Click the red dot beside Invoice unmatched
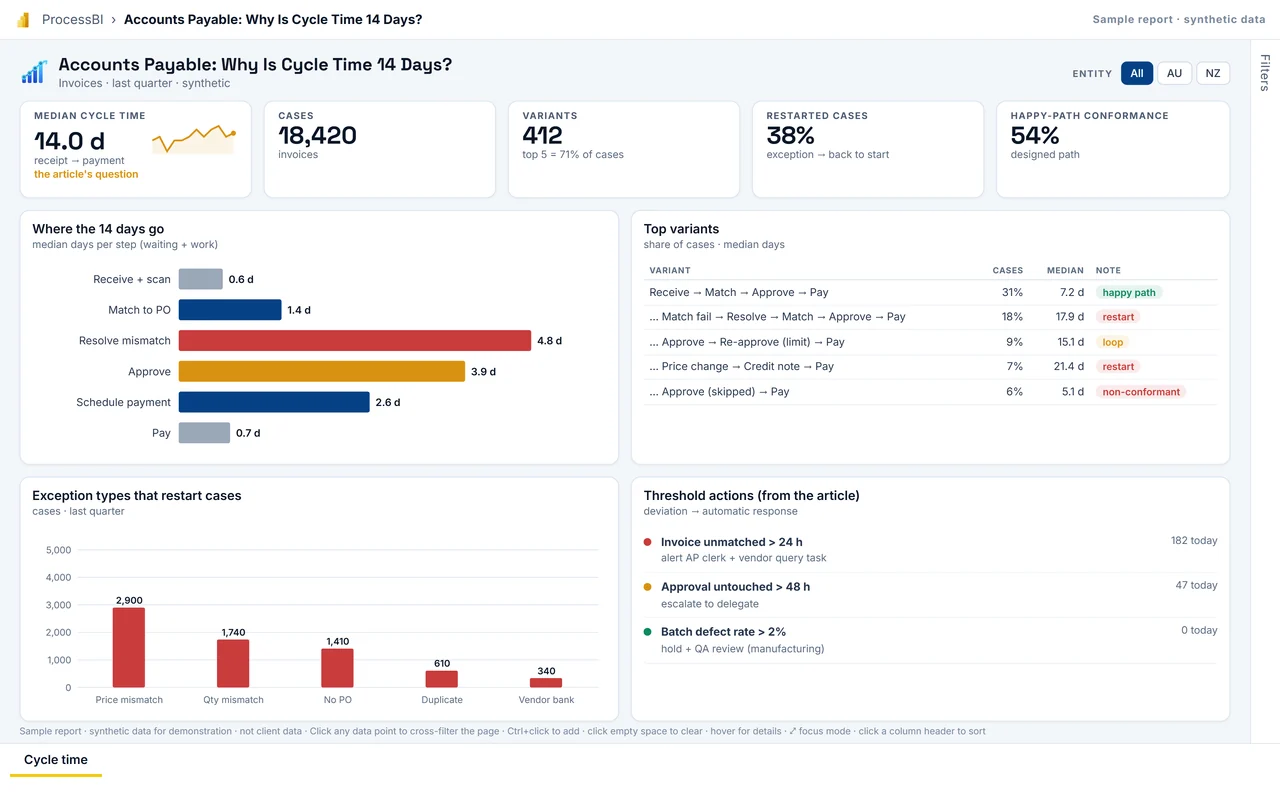 [648, 542]
